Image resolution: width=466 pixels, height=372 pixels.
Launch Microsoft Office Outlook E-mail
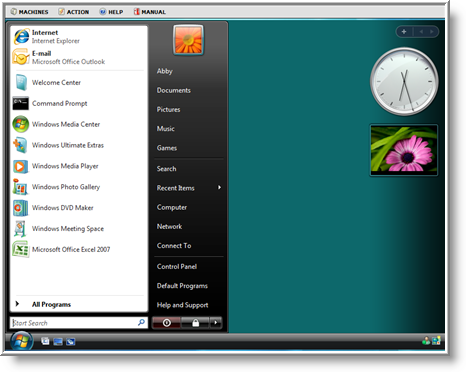(x=79, y=57)
